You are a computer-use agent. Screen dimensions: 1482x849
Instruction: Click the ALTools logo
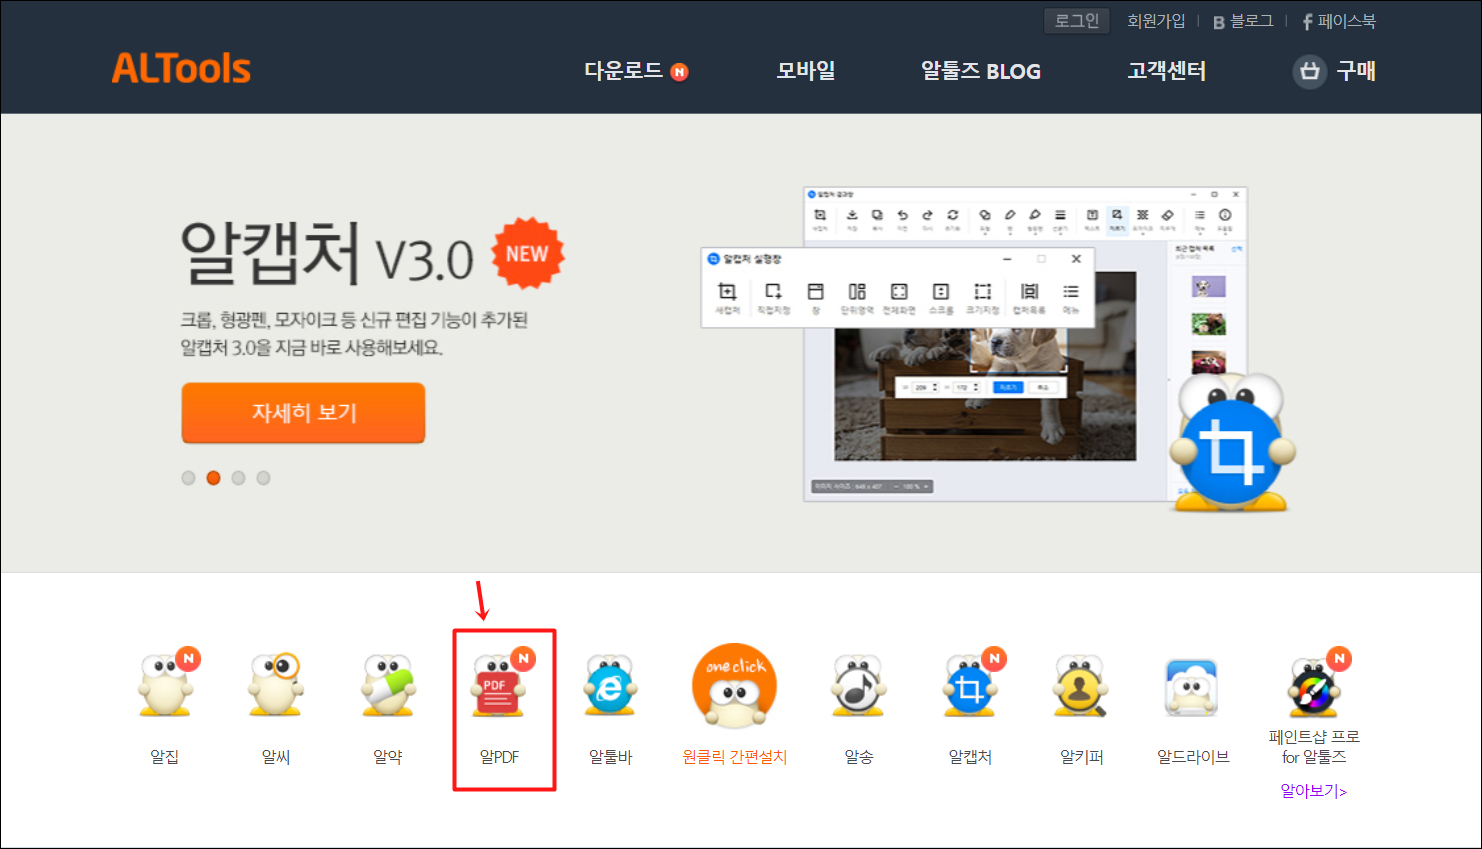click(181, 68)
